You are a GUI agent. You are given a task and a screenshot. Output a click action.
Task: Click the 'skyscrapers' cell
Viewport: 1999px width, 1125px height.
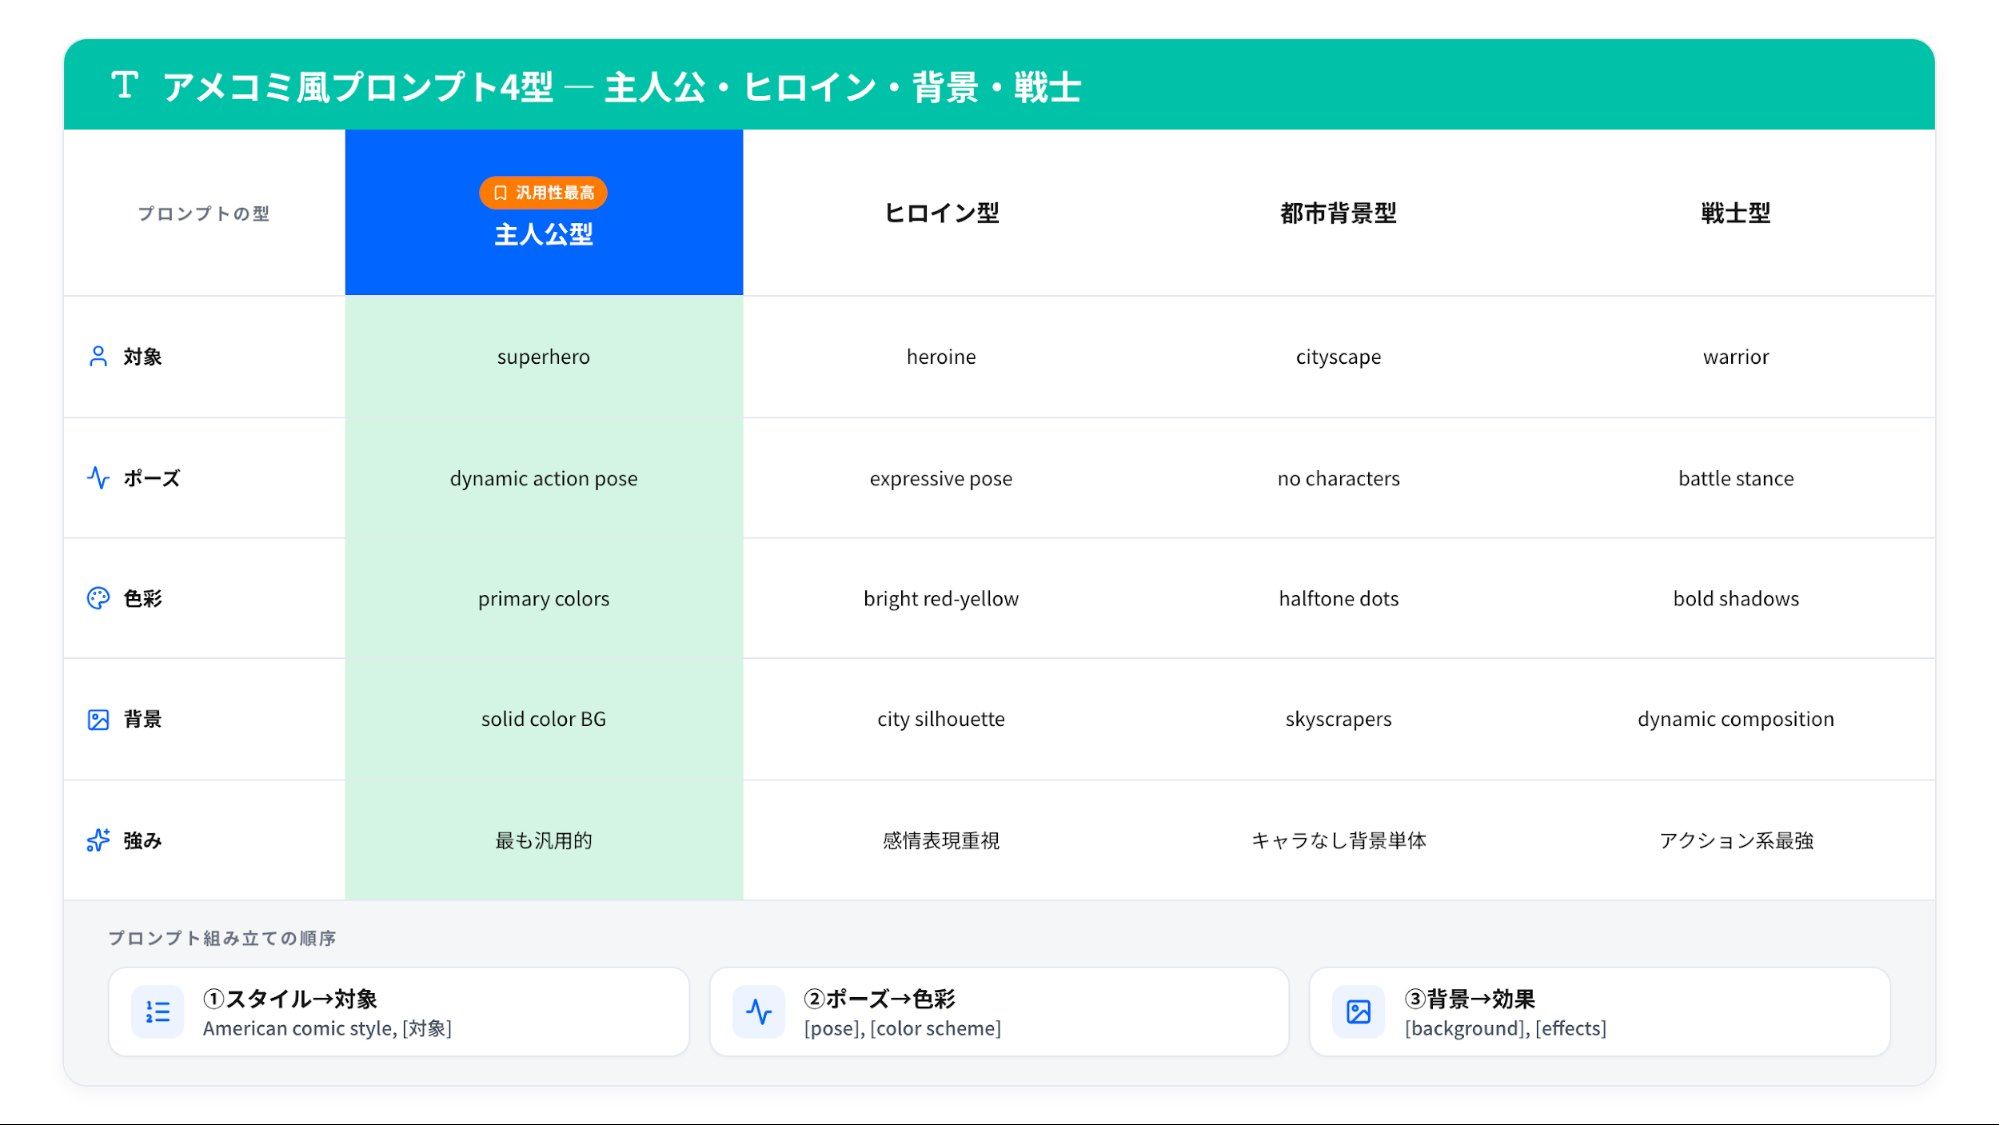[x=1338, y=719]
